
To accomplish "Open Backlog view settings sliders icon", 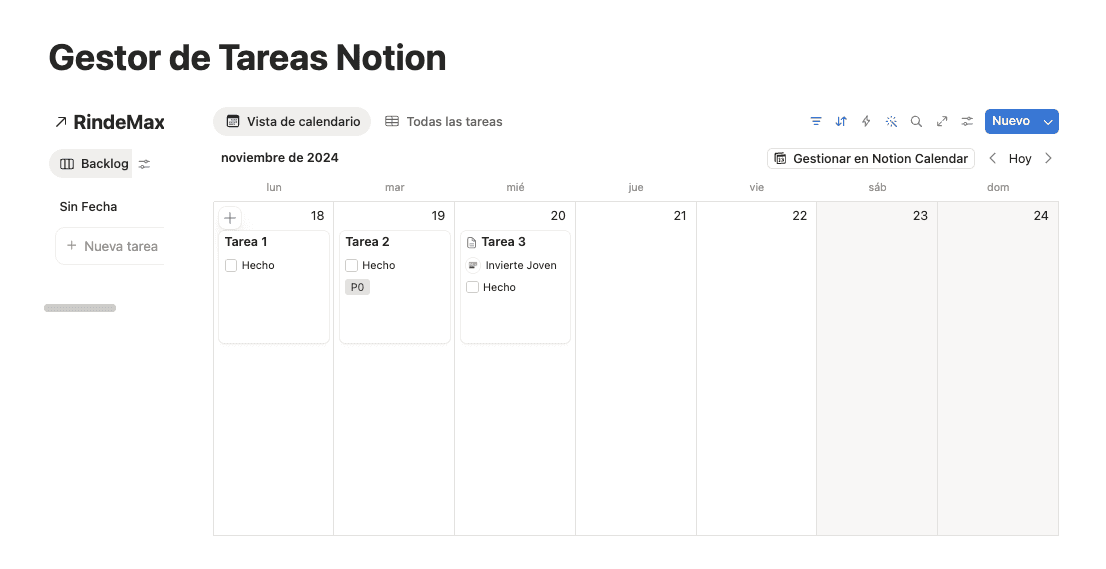I will [x=145, y=164].
